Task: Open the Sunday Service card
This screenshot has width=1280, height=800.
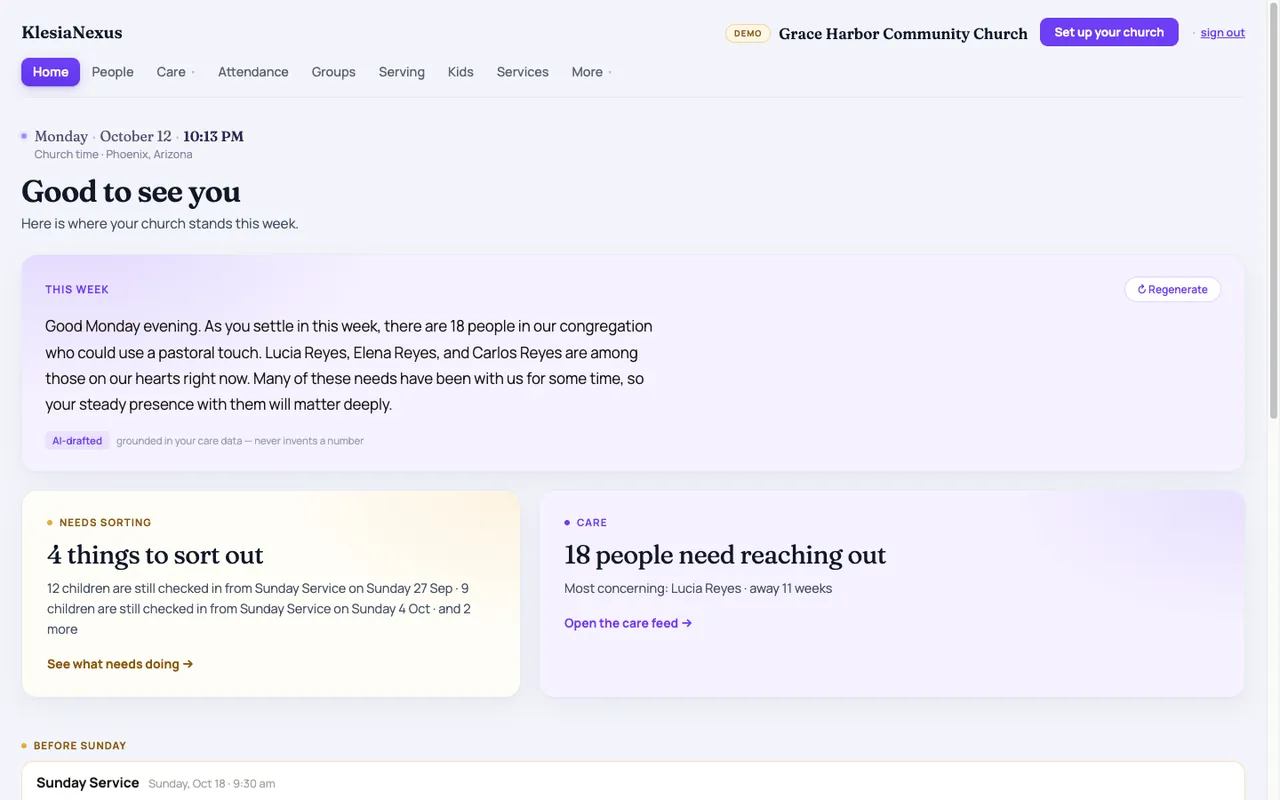Action: click(633, 782)
